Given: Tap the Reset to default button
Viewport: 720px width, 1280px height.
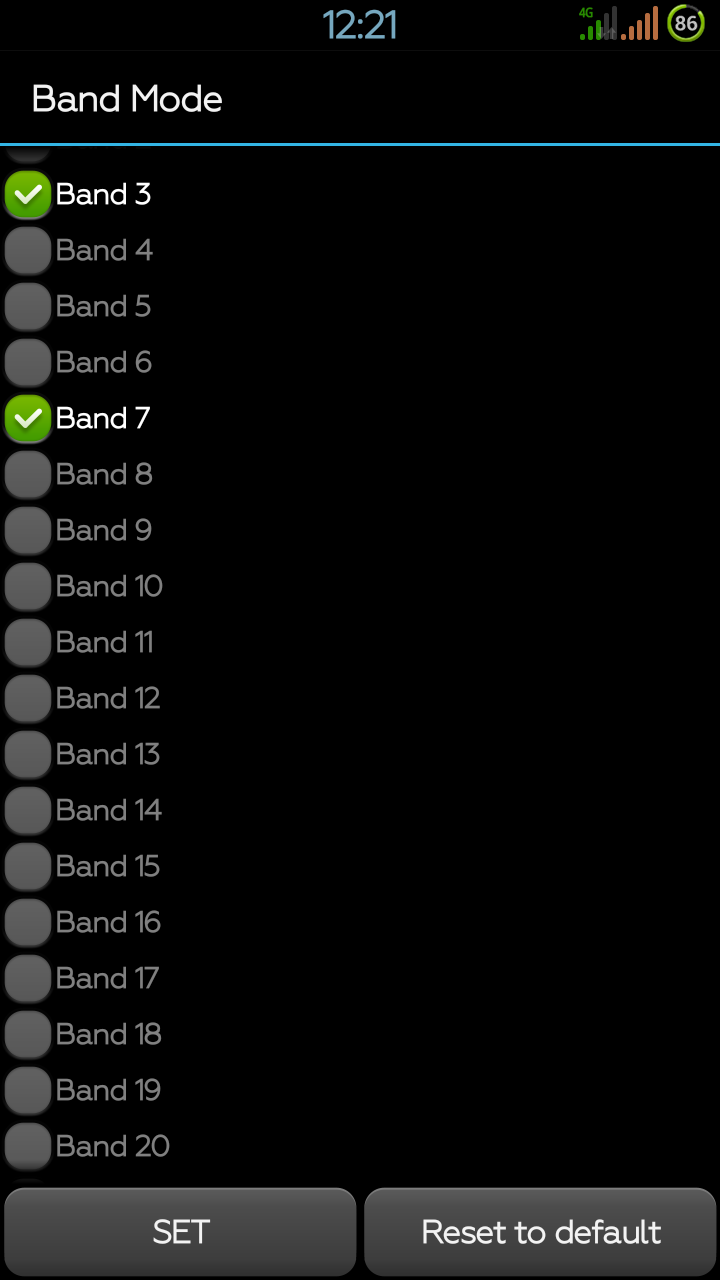Looking at the screenshot, I should tap(541, 1232).
